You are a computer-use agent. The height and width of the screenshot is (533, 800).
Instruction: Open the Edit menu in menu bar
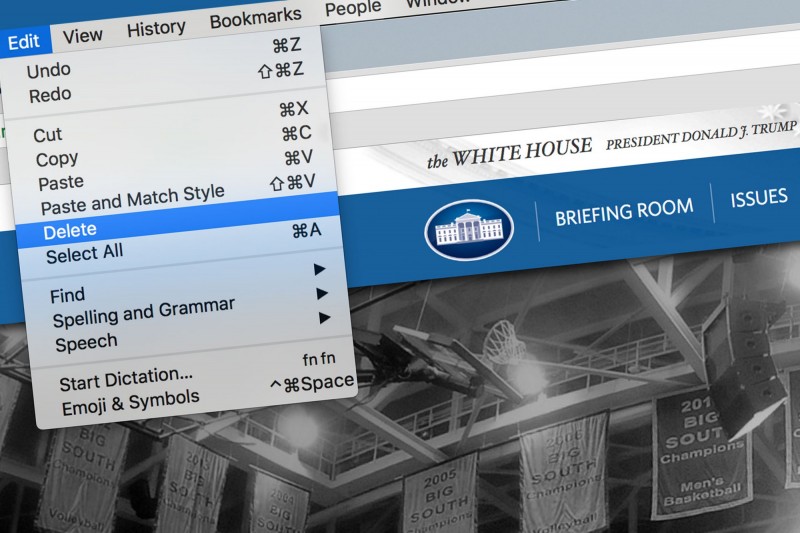(24, 41)
